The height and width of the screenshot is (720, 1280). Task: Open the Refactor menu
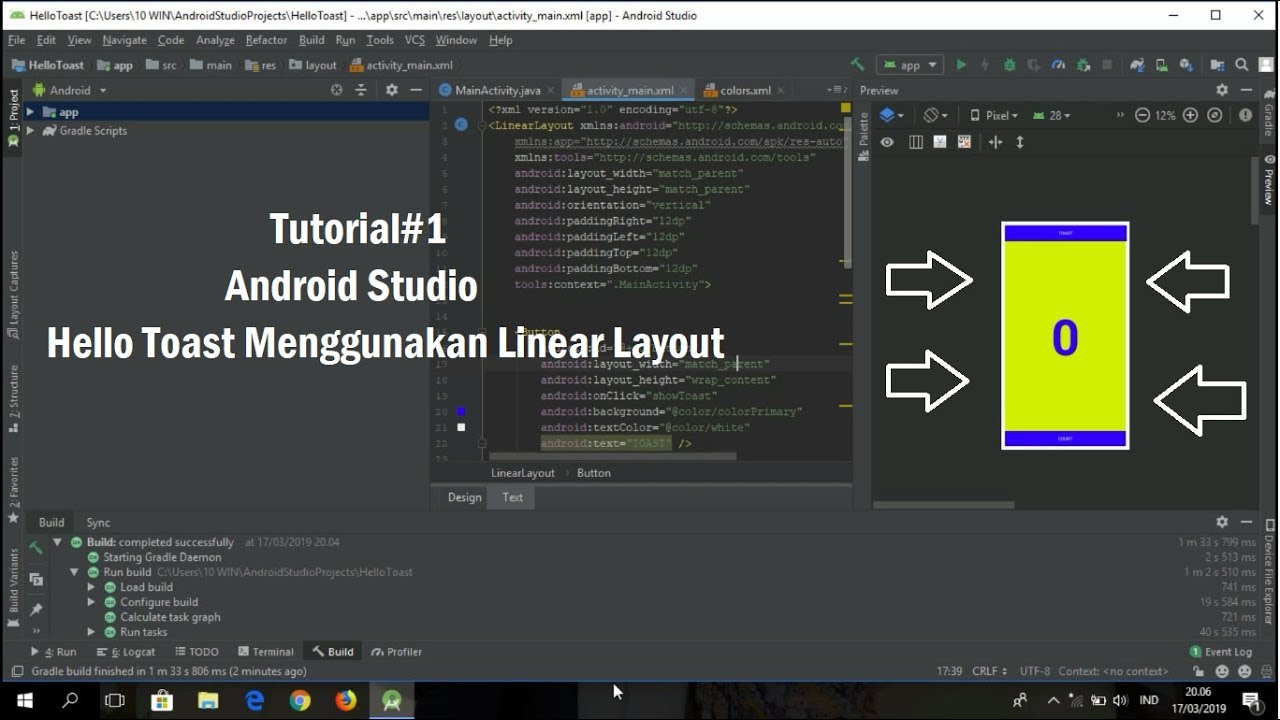(266, 40)
